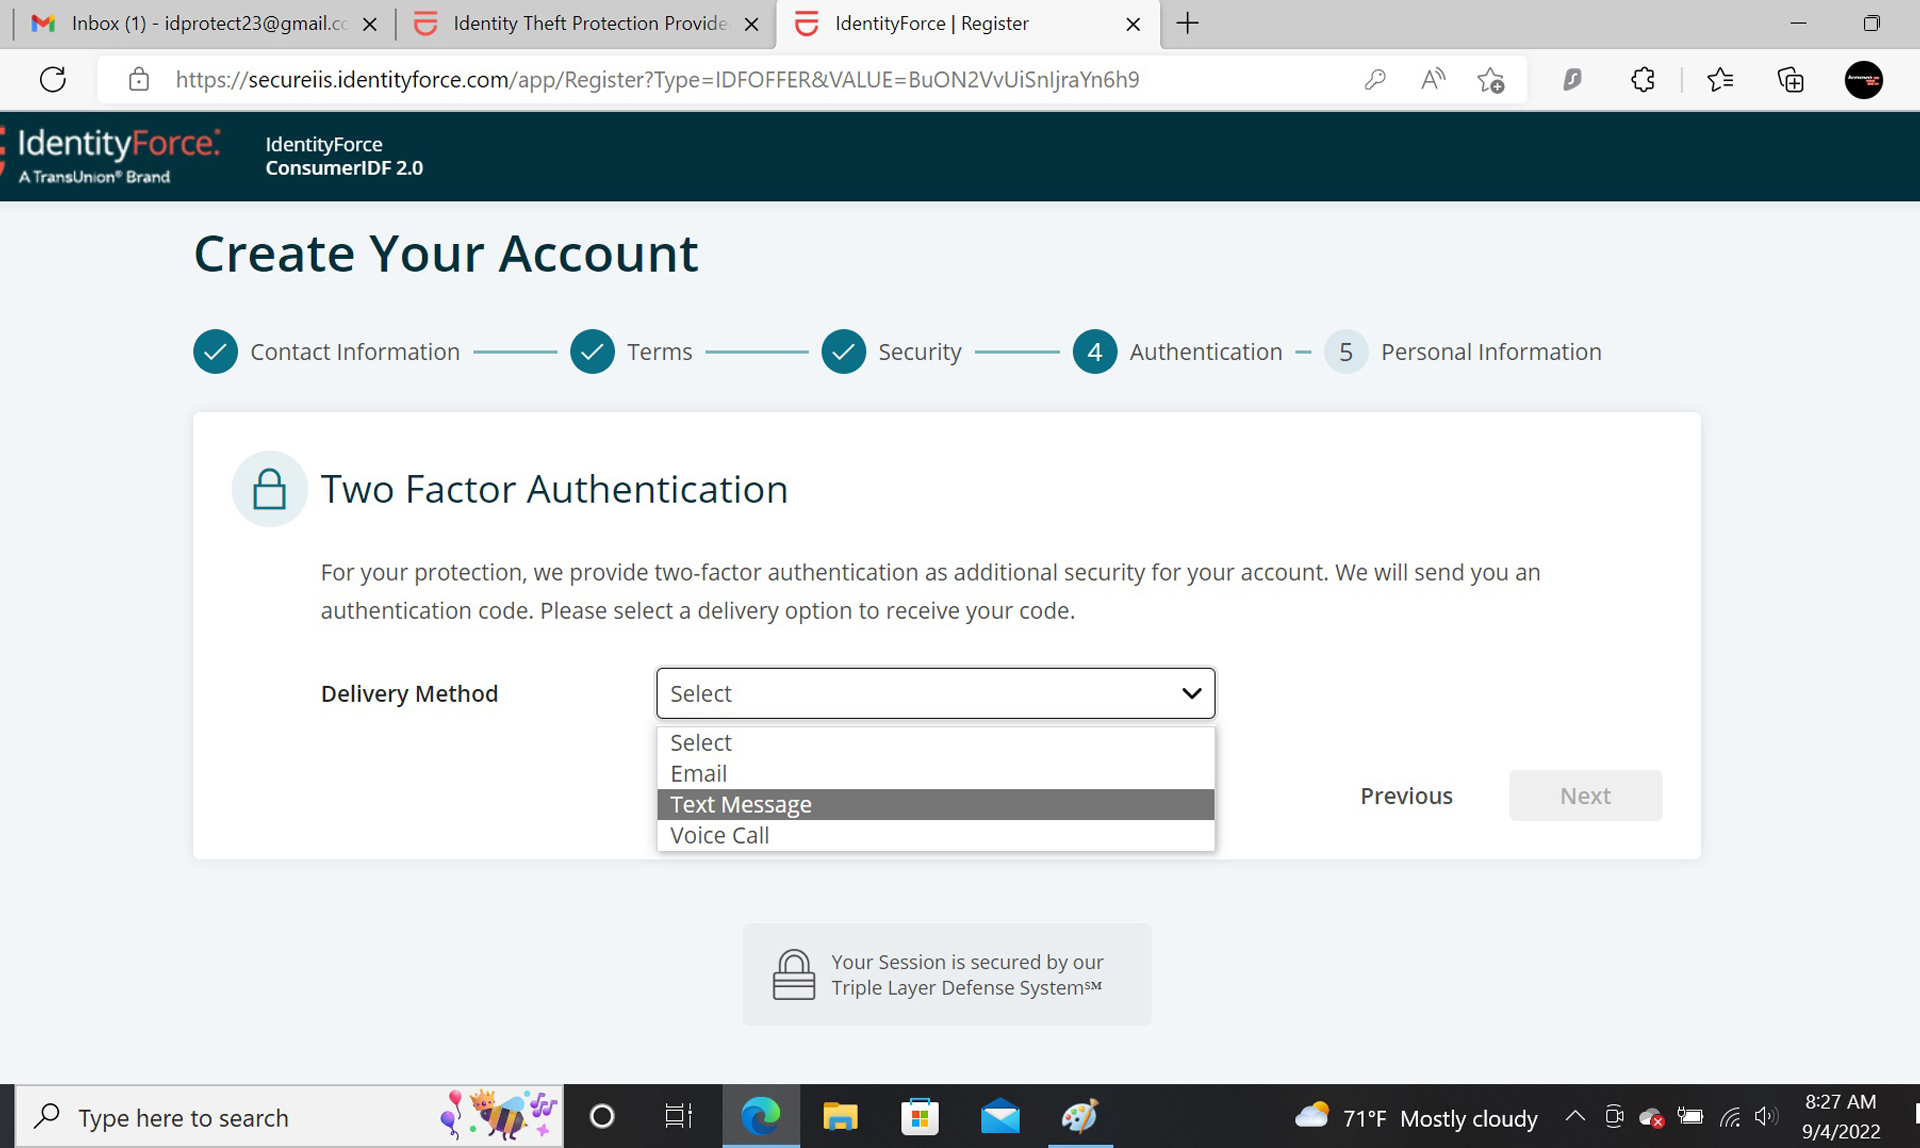Click the browser profile avatar
Image resolution: width=1920 pixels, height=1148 pixels.
click(x=1863, y=79)
